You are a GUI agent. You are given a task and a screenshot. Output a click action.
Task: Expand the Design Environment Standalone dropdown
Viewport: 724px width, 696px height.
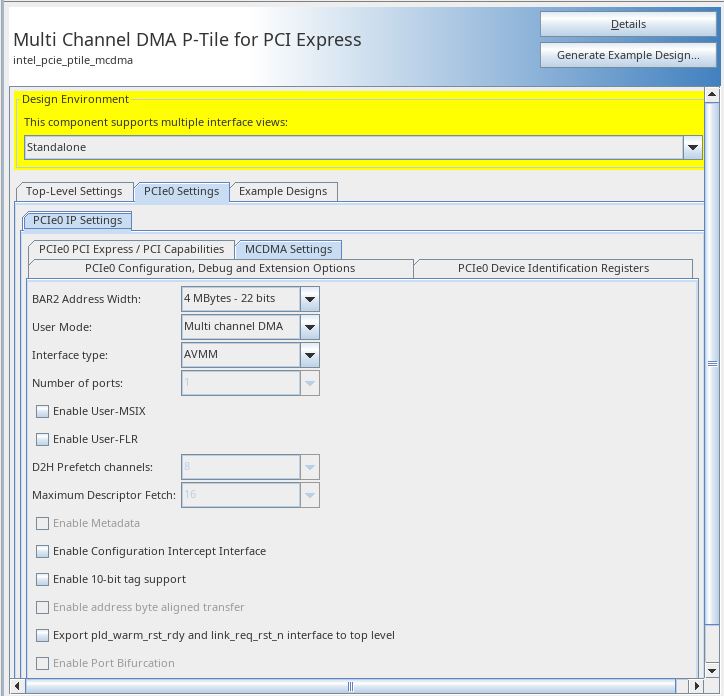692,148
